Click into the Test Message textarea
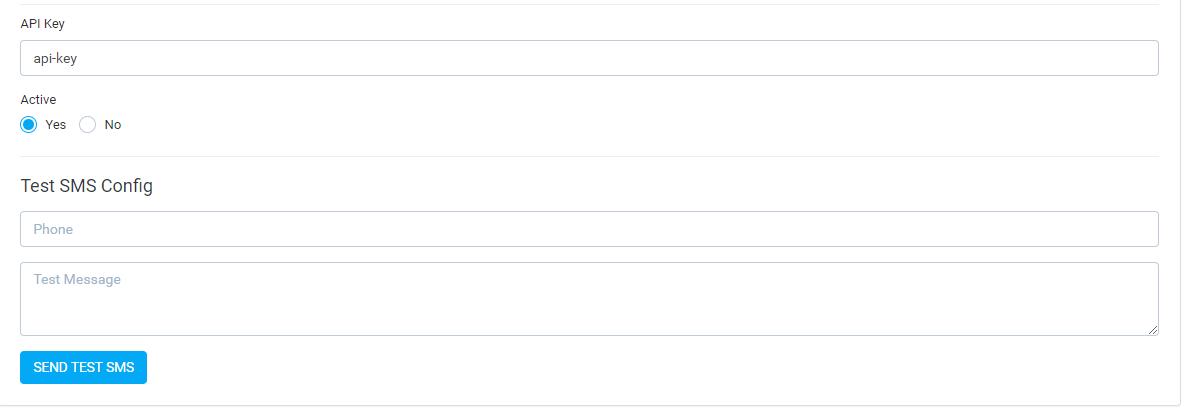The width and height of the screenshot is (1182, 408). [x=589, y=299]
